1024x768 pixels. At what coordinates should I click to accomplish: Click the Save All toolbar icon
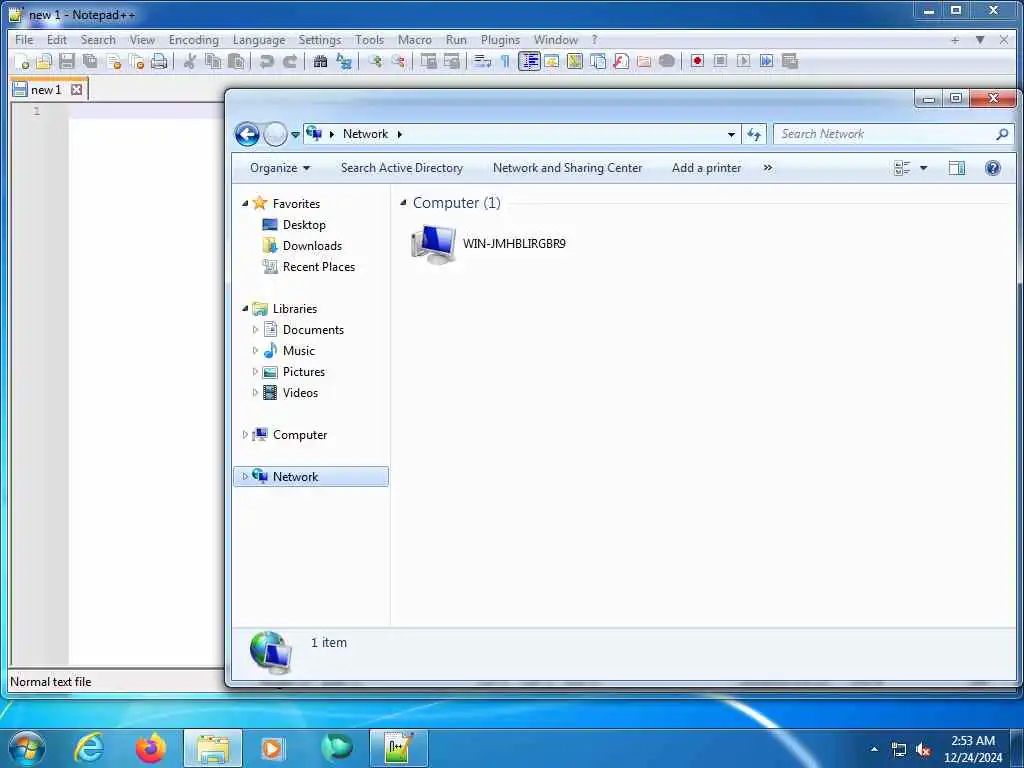tap(90, 61)
